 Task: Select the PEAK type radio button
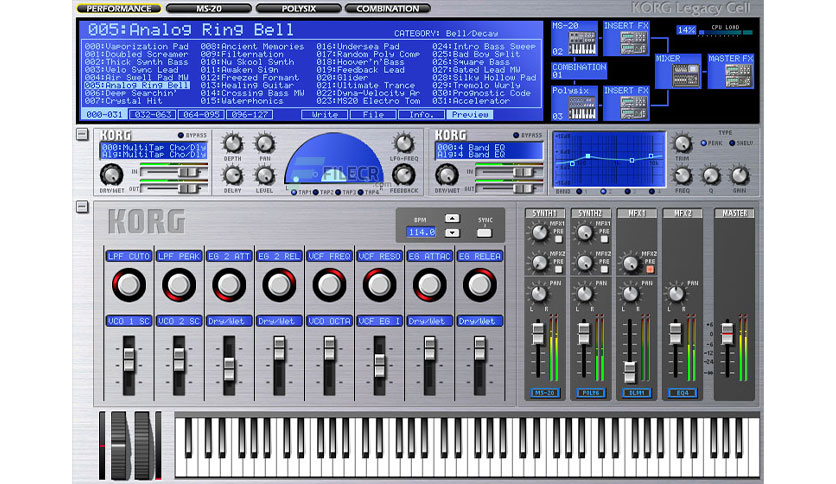[704, 143]
